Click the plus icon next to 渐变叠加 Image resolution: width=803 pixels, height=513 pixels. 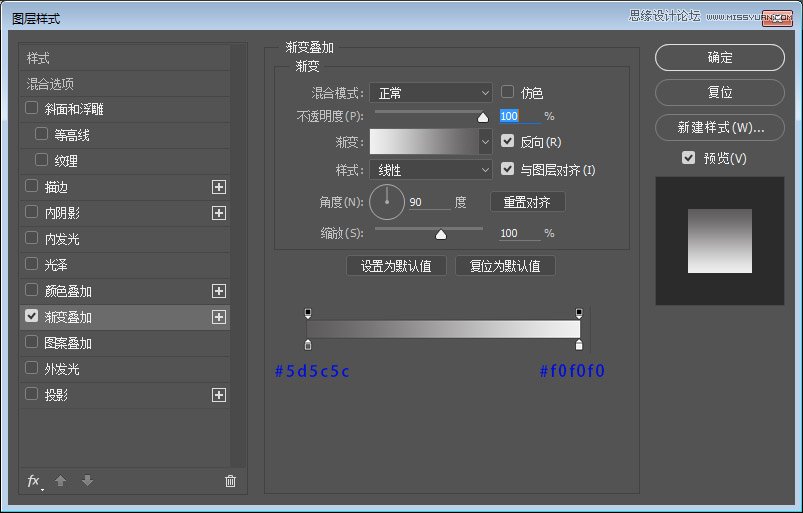coord(219,317)
